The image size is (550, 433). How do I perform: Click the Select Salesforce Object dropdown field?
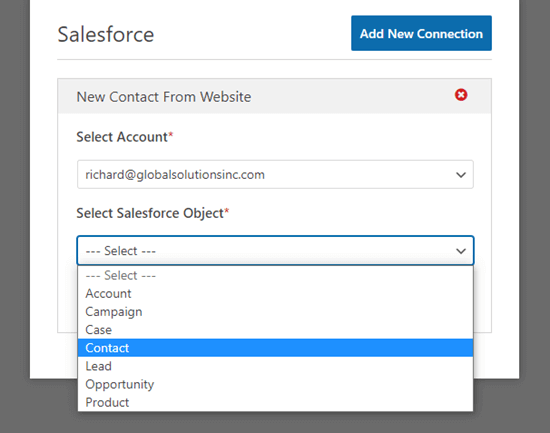point(275,251)
